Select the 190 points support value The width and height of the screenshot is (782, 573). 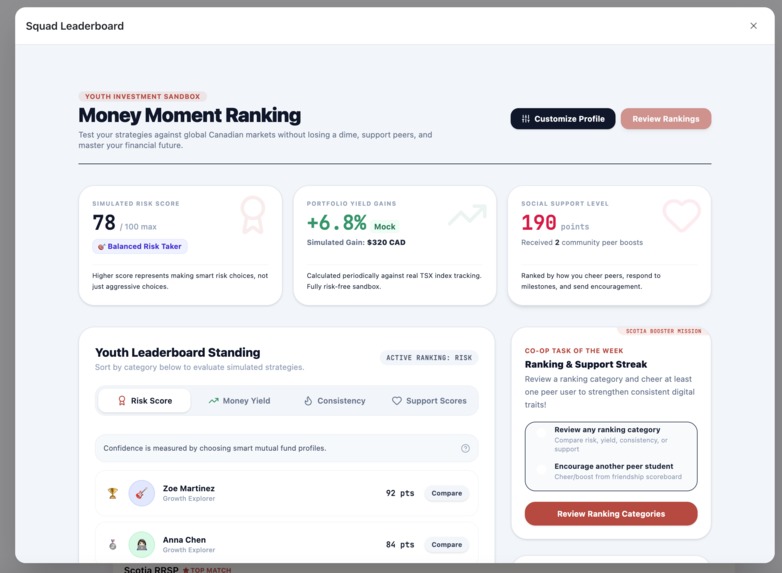[539, 222]
